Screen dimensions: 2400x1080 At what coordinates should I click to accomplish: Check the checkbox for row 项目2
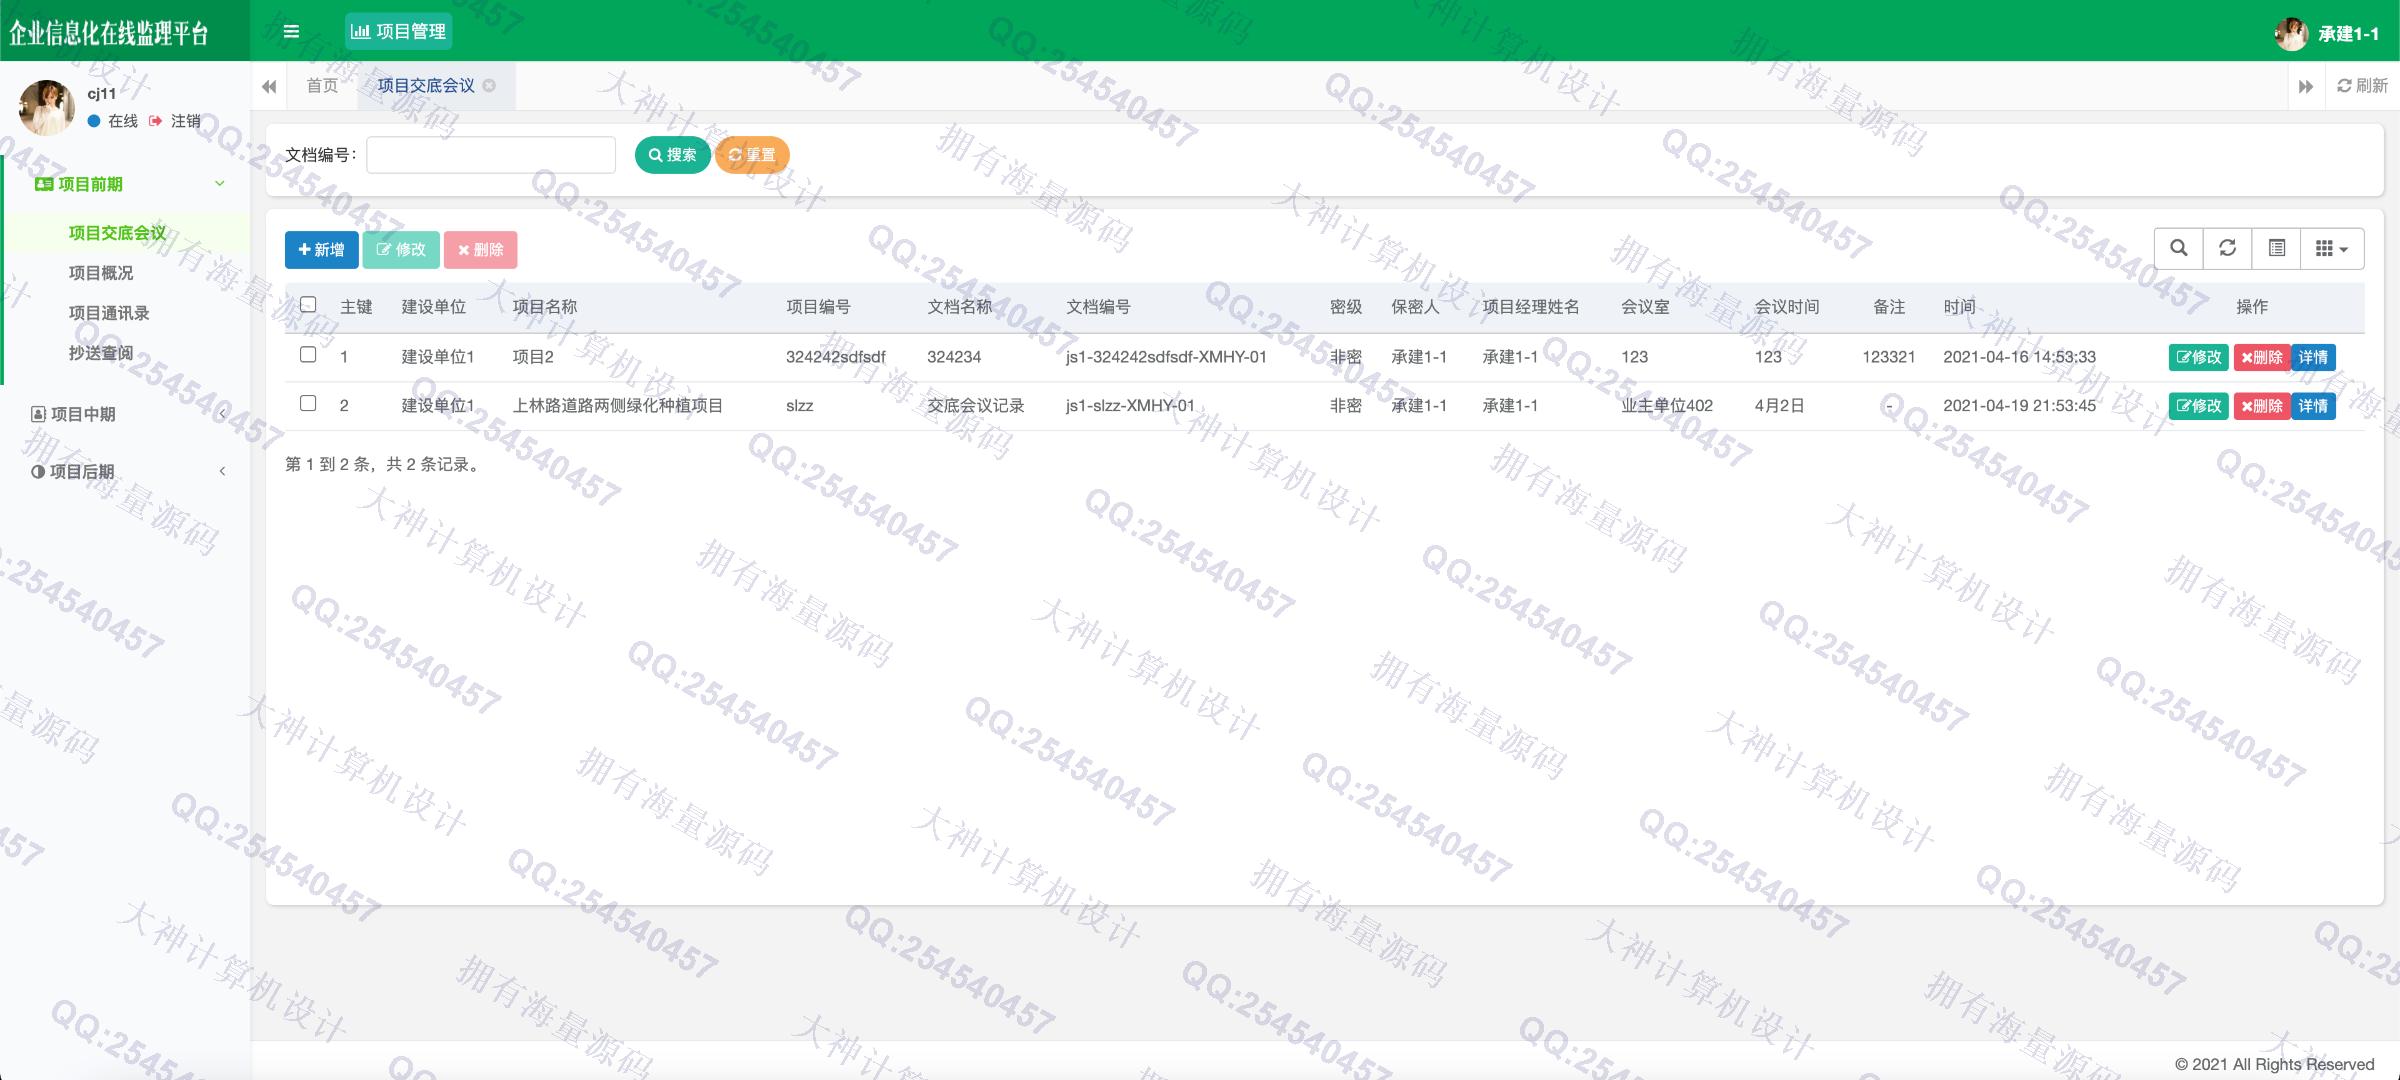tap(308, 355)
